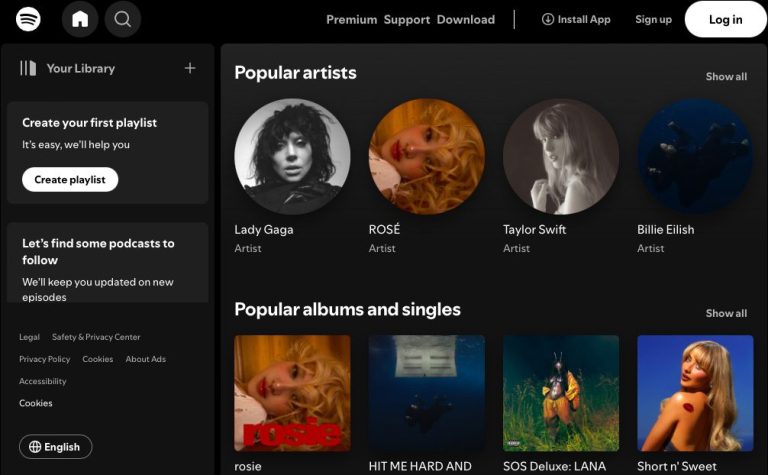This screenshot has height=475, width=768.
Task: Click the download icon beside Install App
Action: pyautogui.click(x=548, y=19)
